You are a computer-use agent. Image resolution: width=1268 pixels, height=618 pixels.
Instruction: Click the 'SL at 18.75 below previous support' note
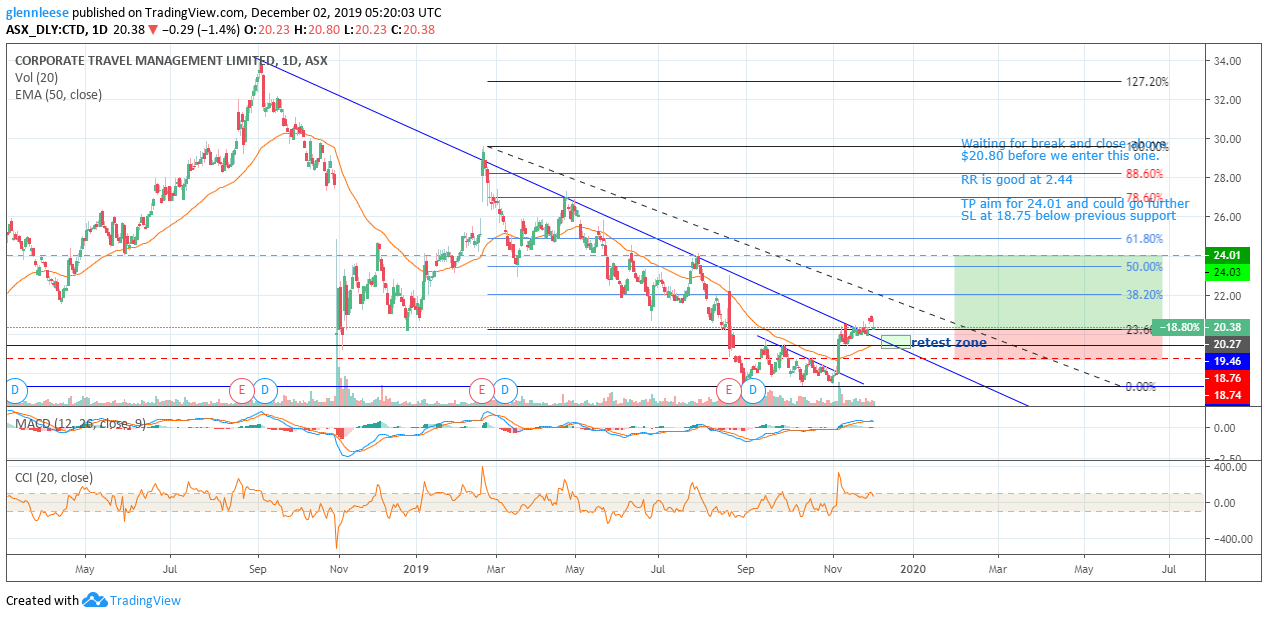[x=1068, y=216]
